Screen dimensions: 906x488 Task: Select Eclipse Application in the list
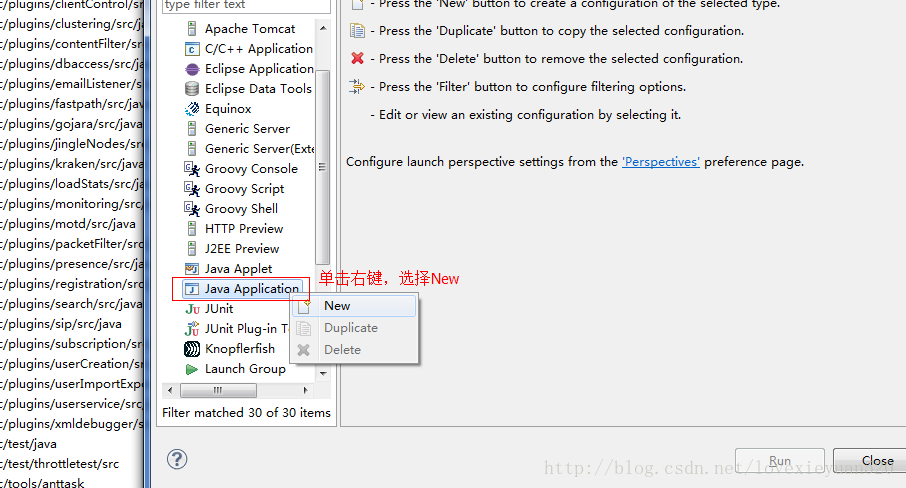tap(259, 69)
